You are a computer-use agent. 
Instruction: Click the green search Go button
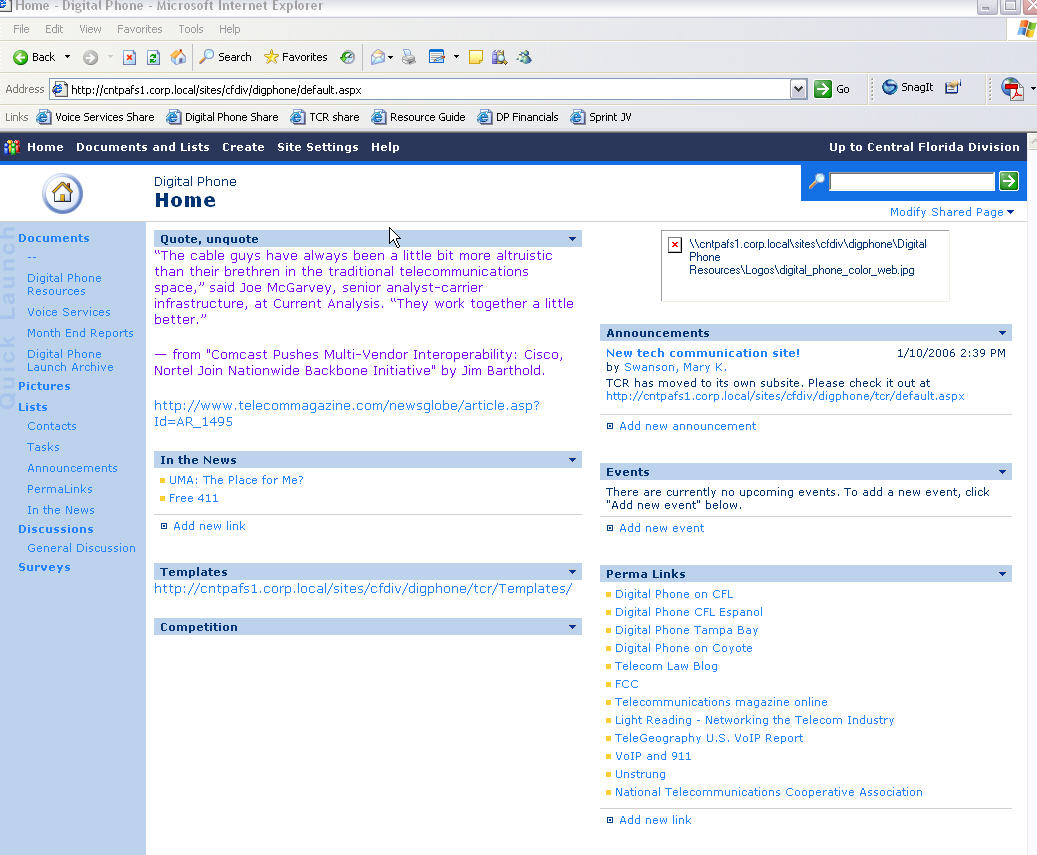(x=1009, y=181)
